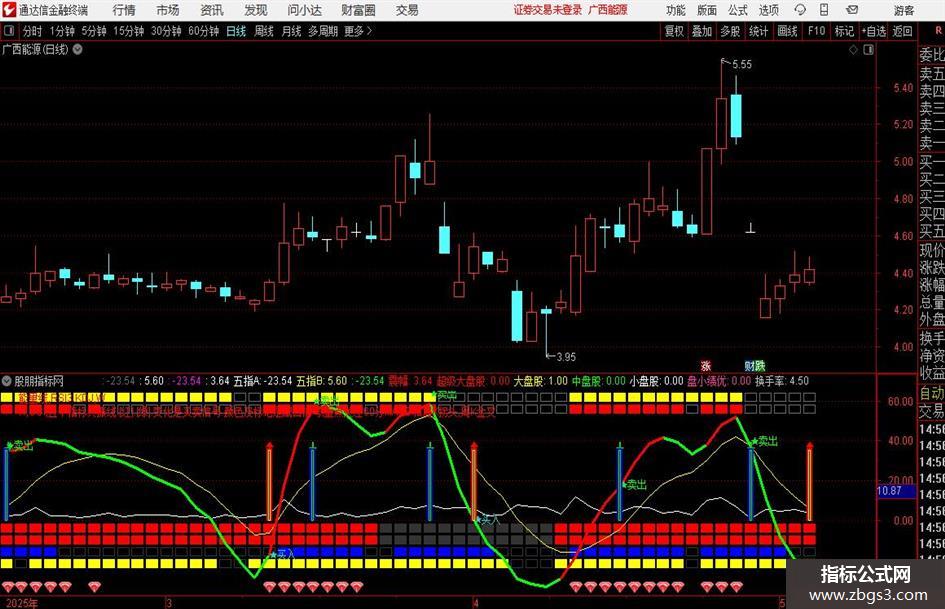Select the 5分钟 period tab
The height and width of the screenshot is (609, 945).
[94, 31]
